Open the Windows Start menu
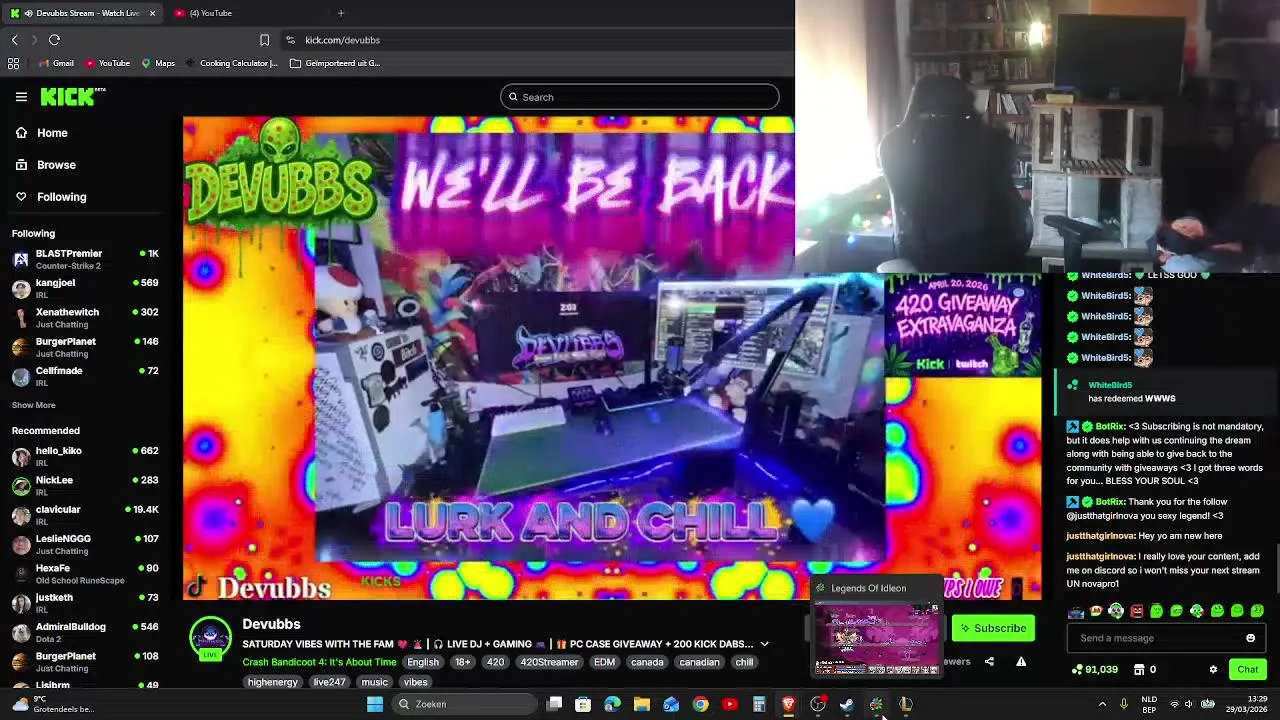The width and height of the screenshot is (1280, 720). pos(375,704)
